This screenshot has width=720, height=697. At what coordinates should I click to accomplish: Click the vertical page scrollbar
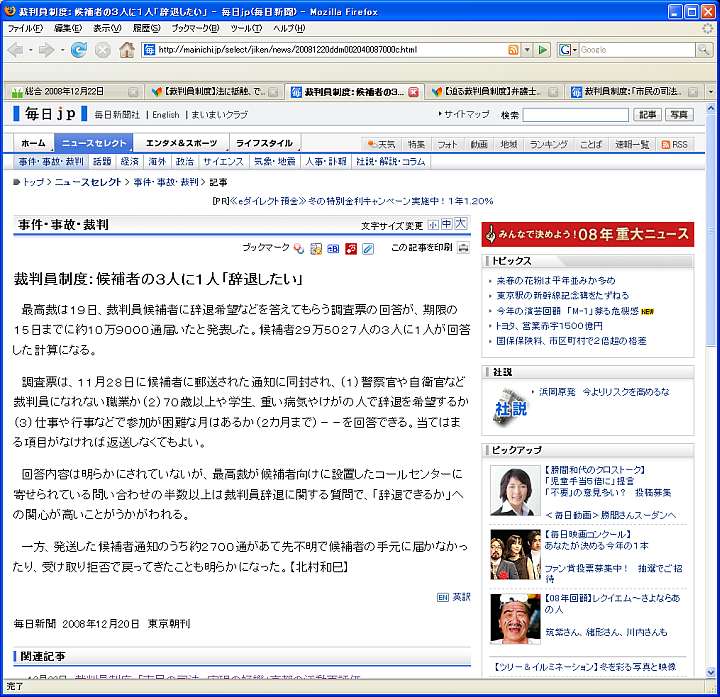pos(711,400)
